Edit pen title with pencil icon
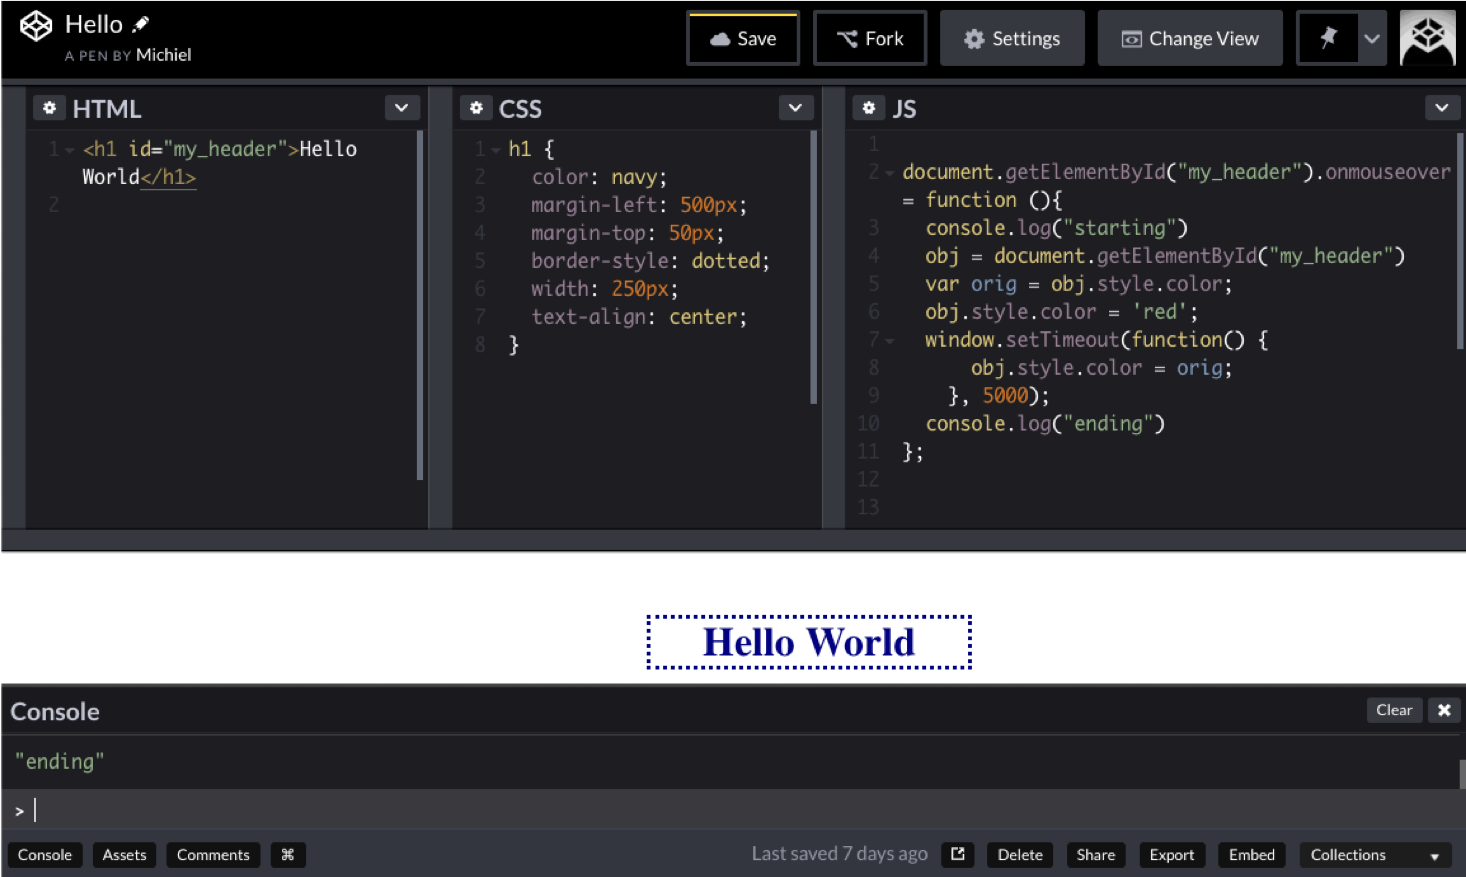This screenshot has height=877, width=1466. tap(141, 24)
